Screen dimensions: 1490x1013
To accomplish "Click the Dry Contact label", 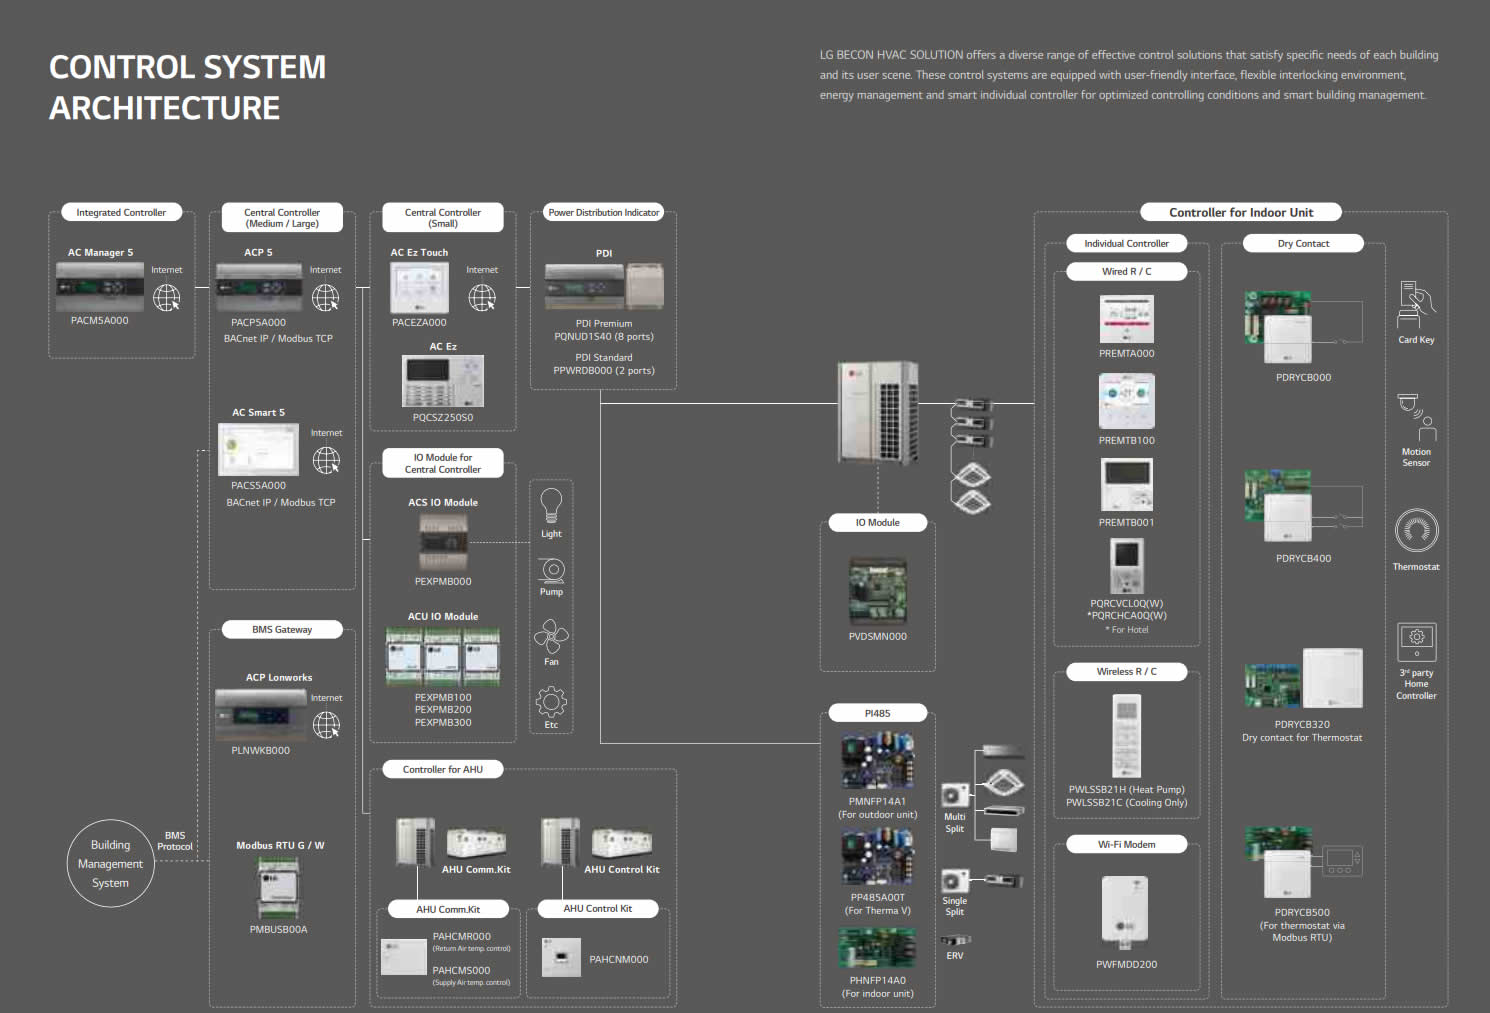I will tap(1303, 243).
